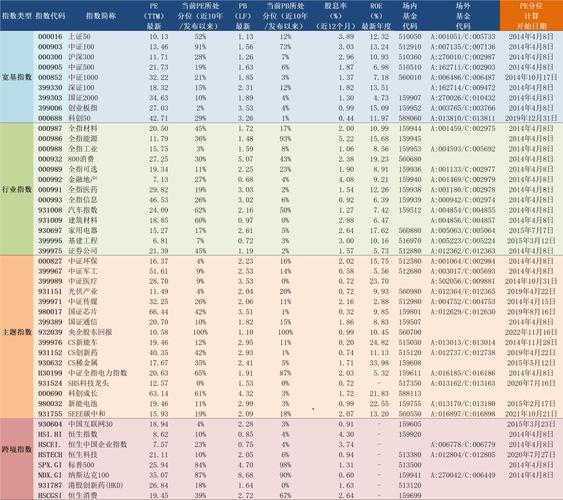Screen dimensions: 563x500
Task: Click 央企股东回报 index name
Action: pyautogui.click(x=90, y=332)
